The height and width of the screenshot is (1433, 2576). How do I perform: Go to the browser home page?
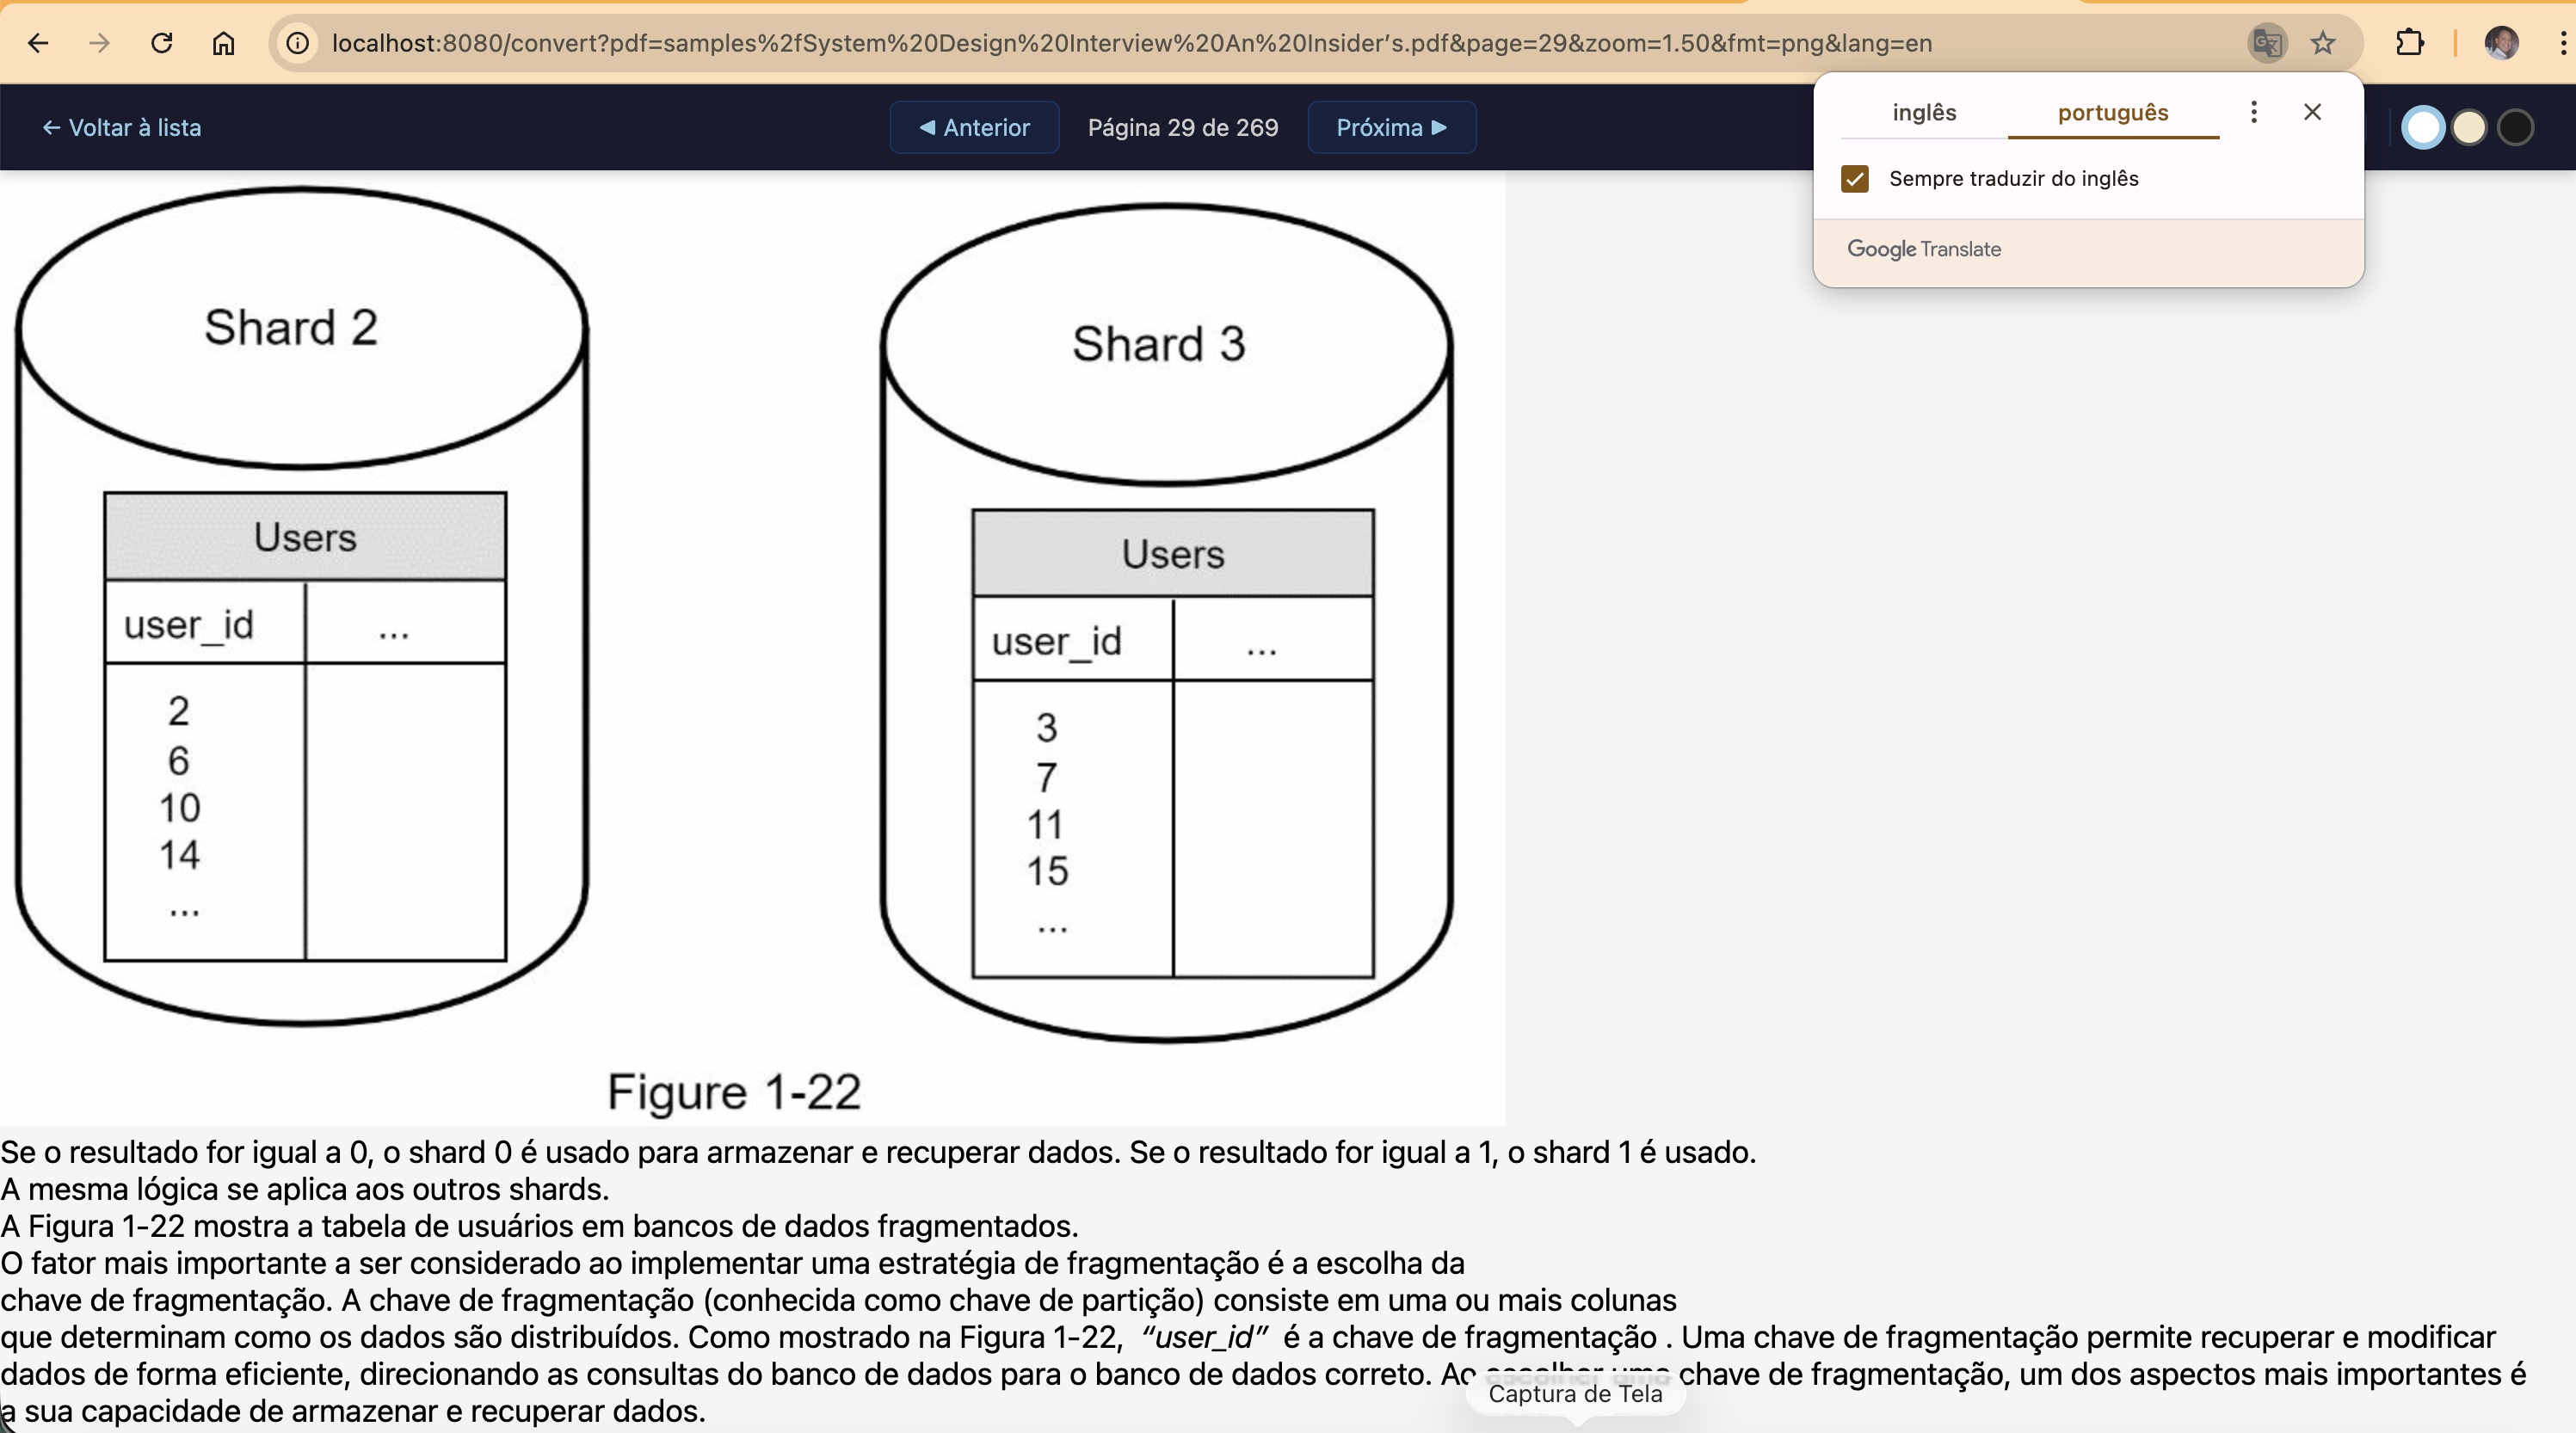[223, 43]
